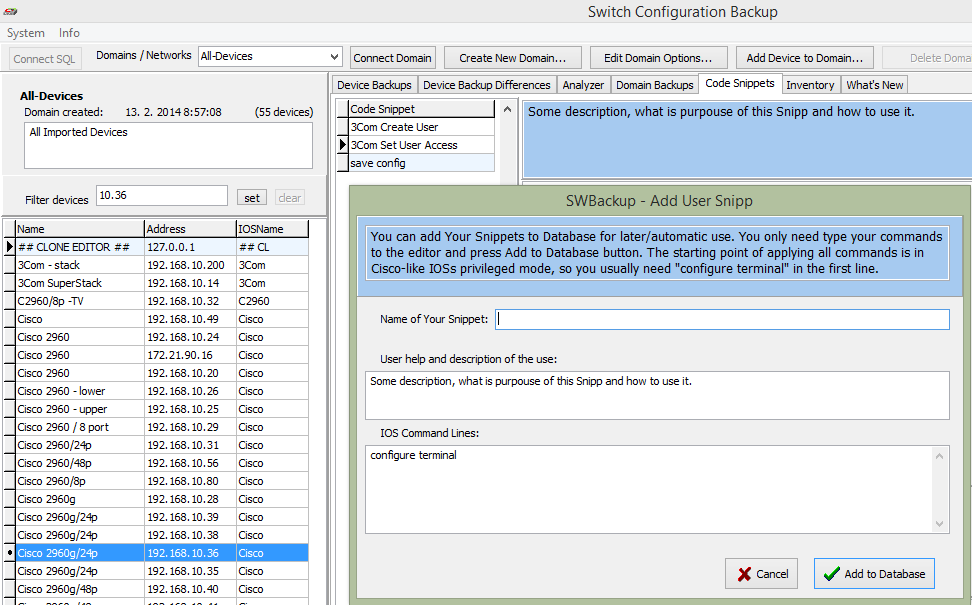Click the application icon in the title bar

click(11, 11)
